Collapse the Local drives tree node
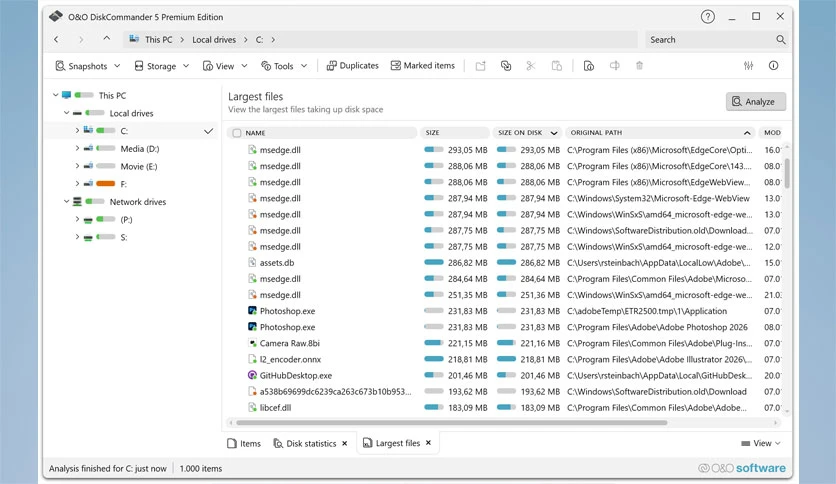Screen dimensions: 836x484 pyautogui.click(x=66, y=113)
